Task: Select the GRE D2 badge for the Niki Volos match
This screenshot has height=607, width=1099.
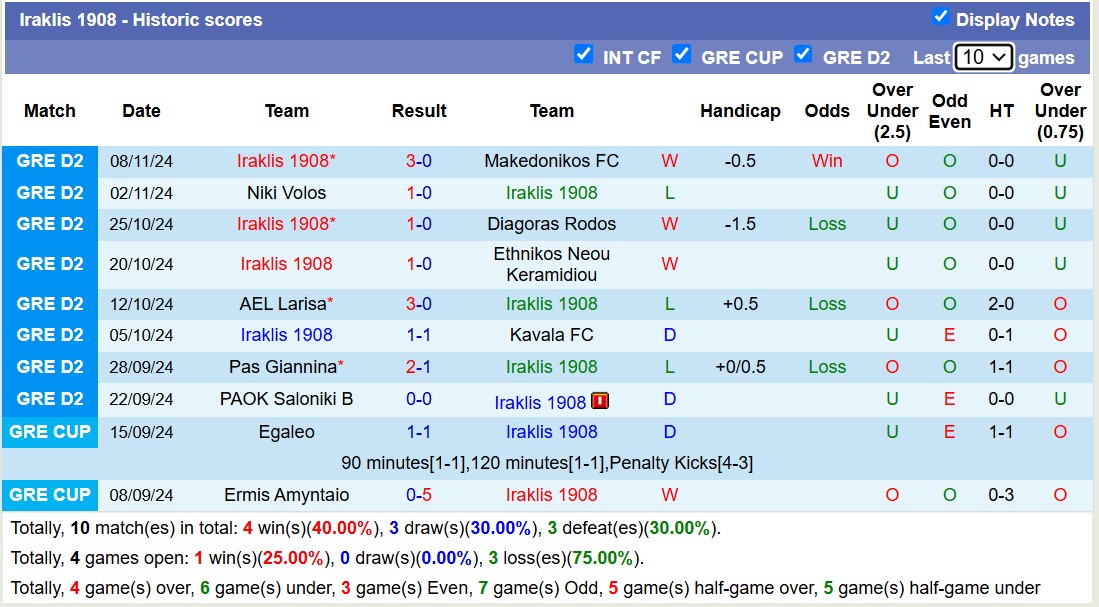Action: coord(49,193)
